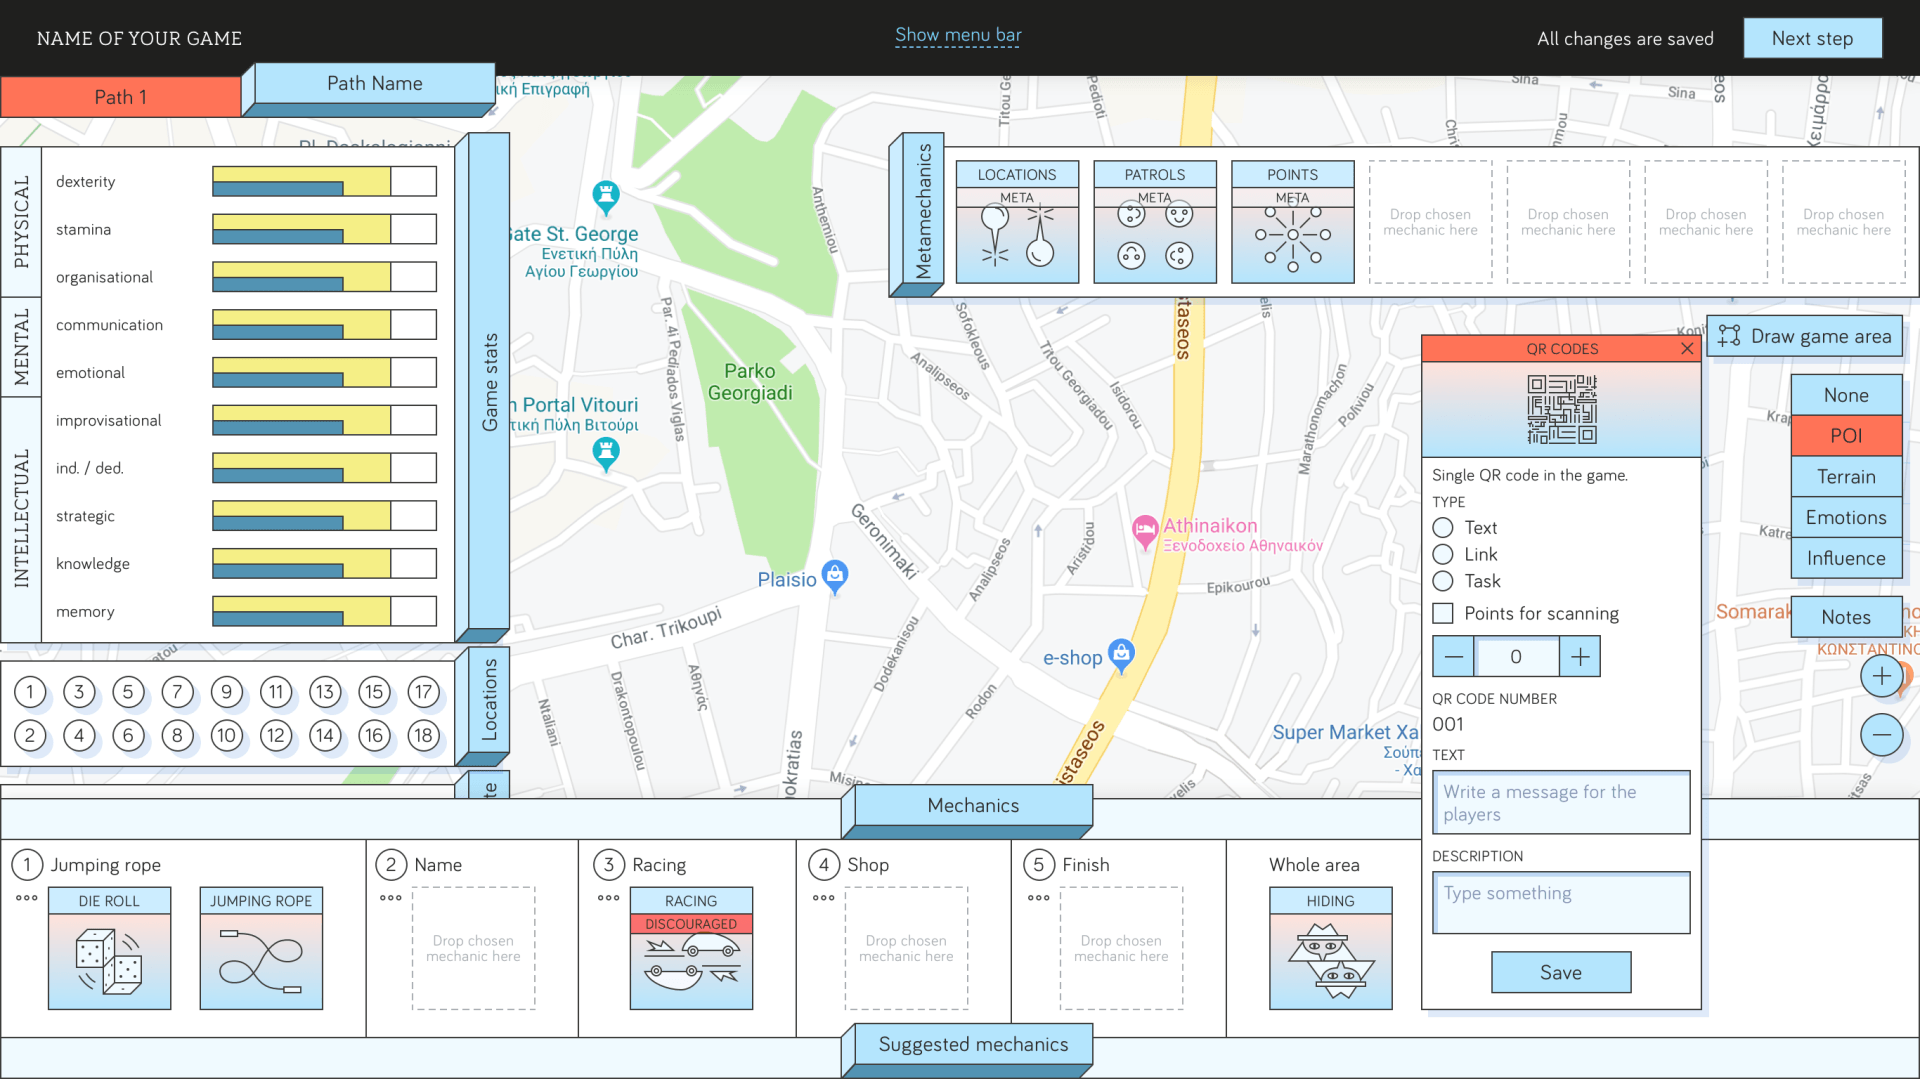Click the Portal Vitouri map pin
Image resolution: width=1920 pixels, height=1079 pixels.
click(x=606, y=454)
